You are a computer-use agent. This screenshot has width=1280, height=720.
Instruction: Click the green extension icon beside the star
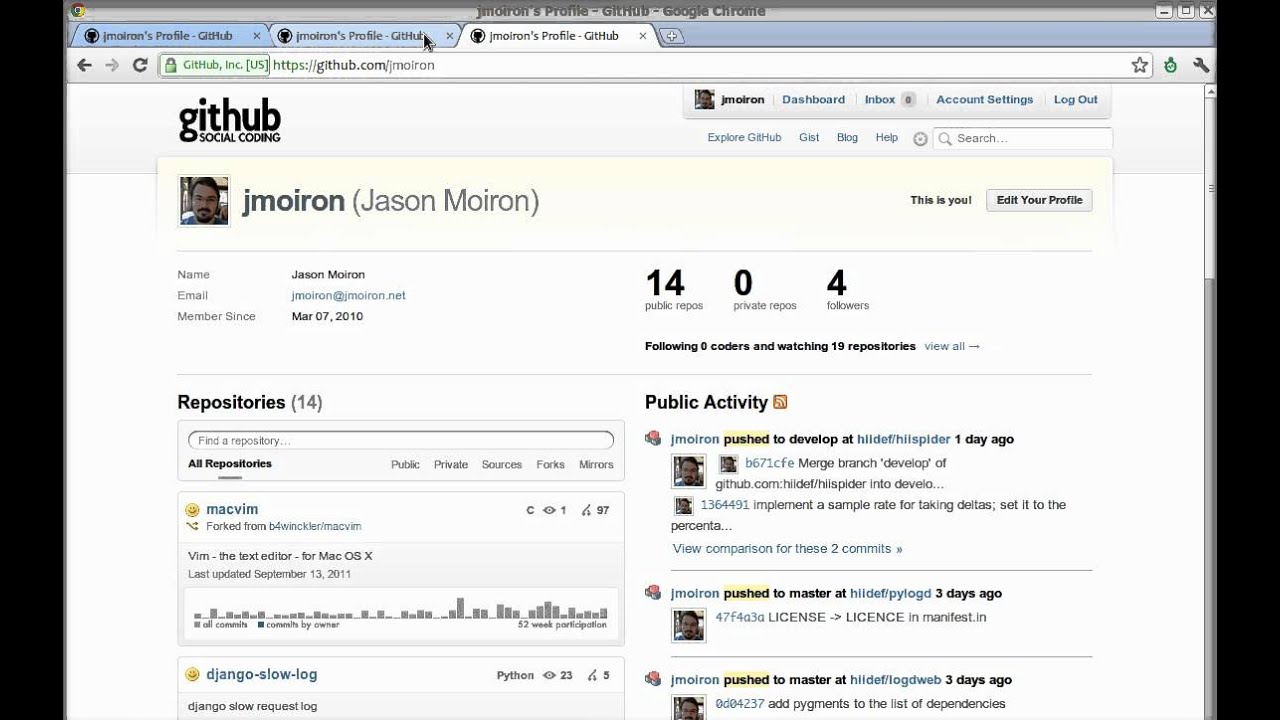click(1171, 65)
